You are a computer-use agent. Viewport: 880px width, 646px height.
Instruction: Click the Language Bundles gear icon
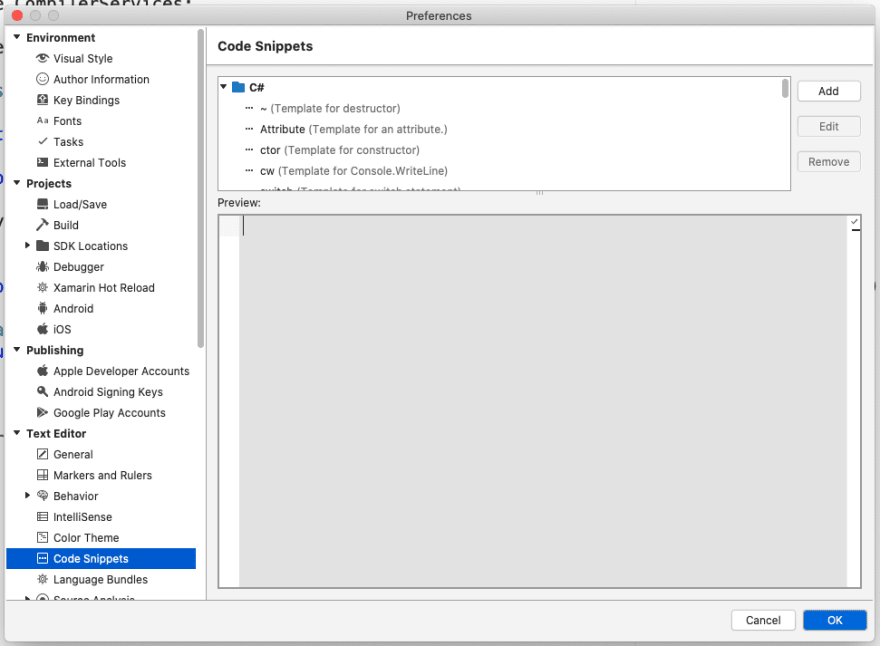pos(42,579)
